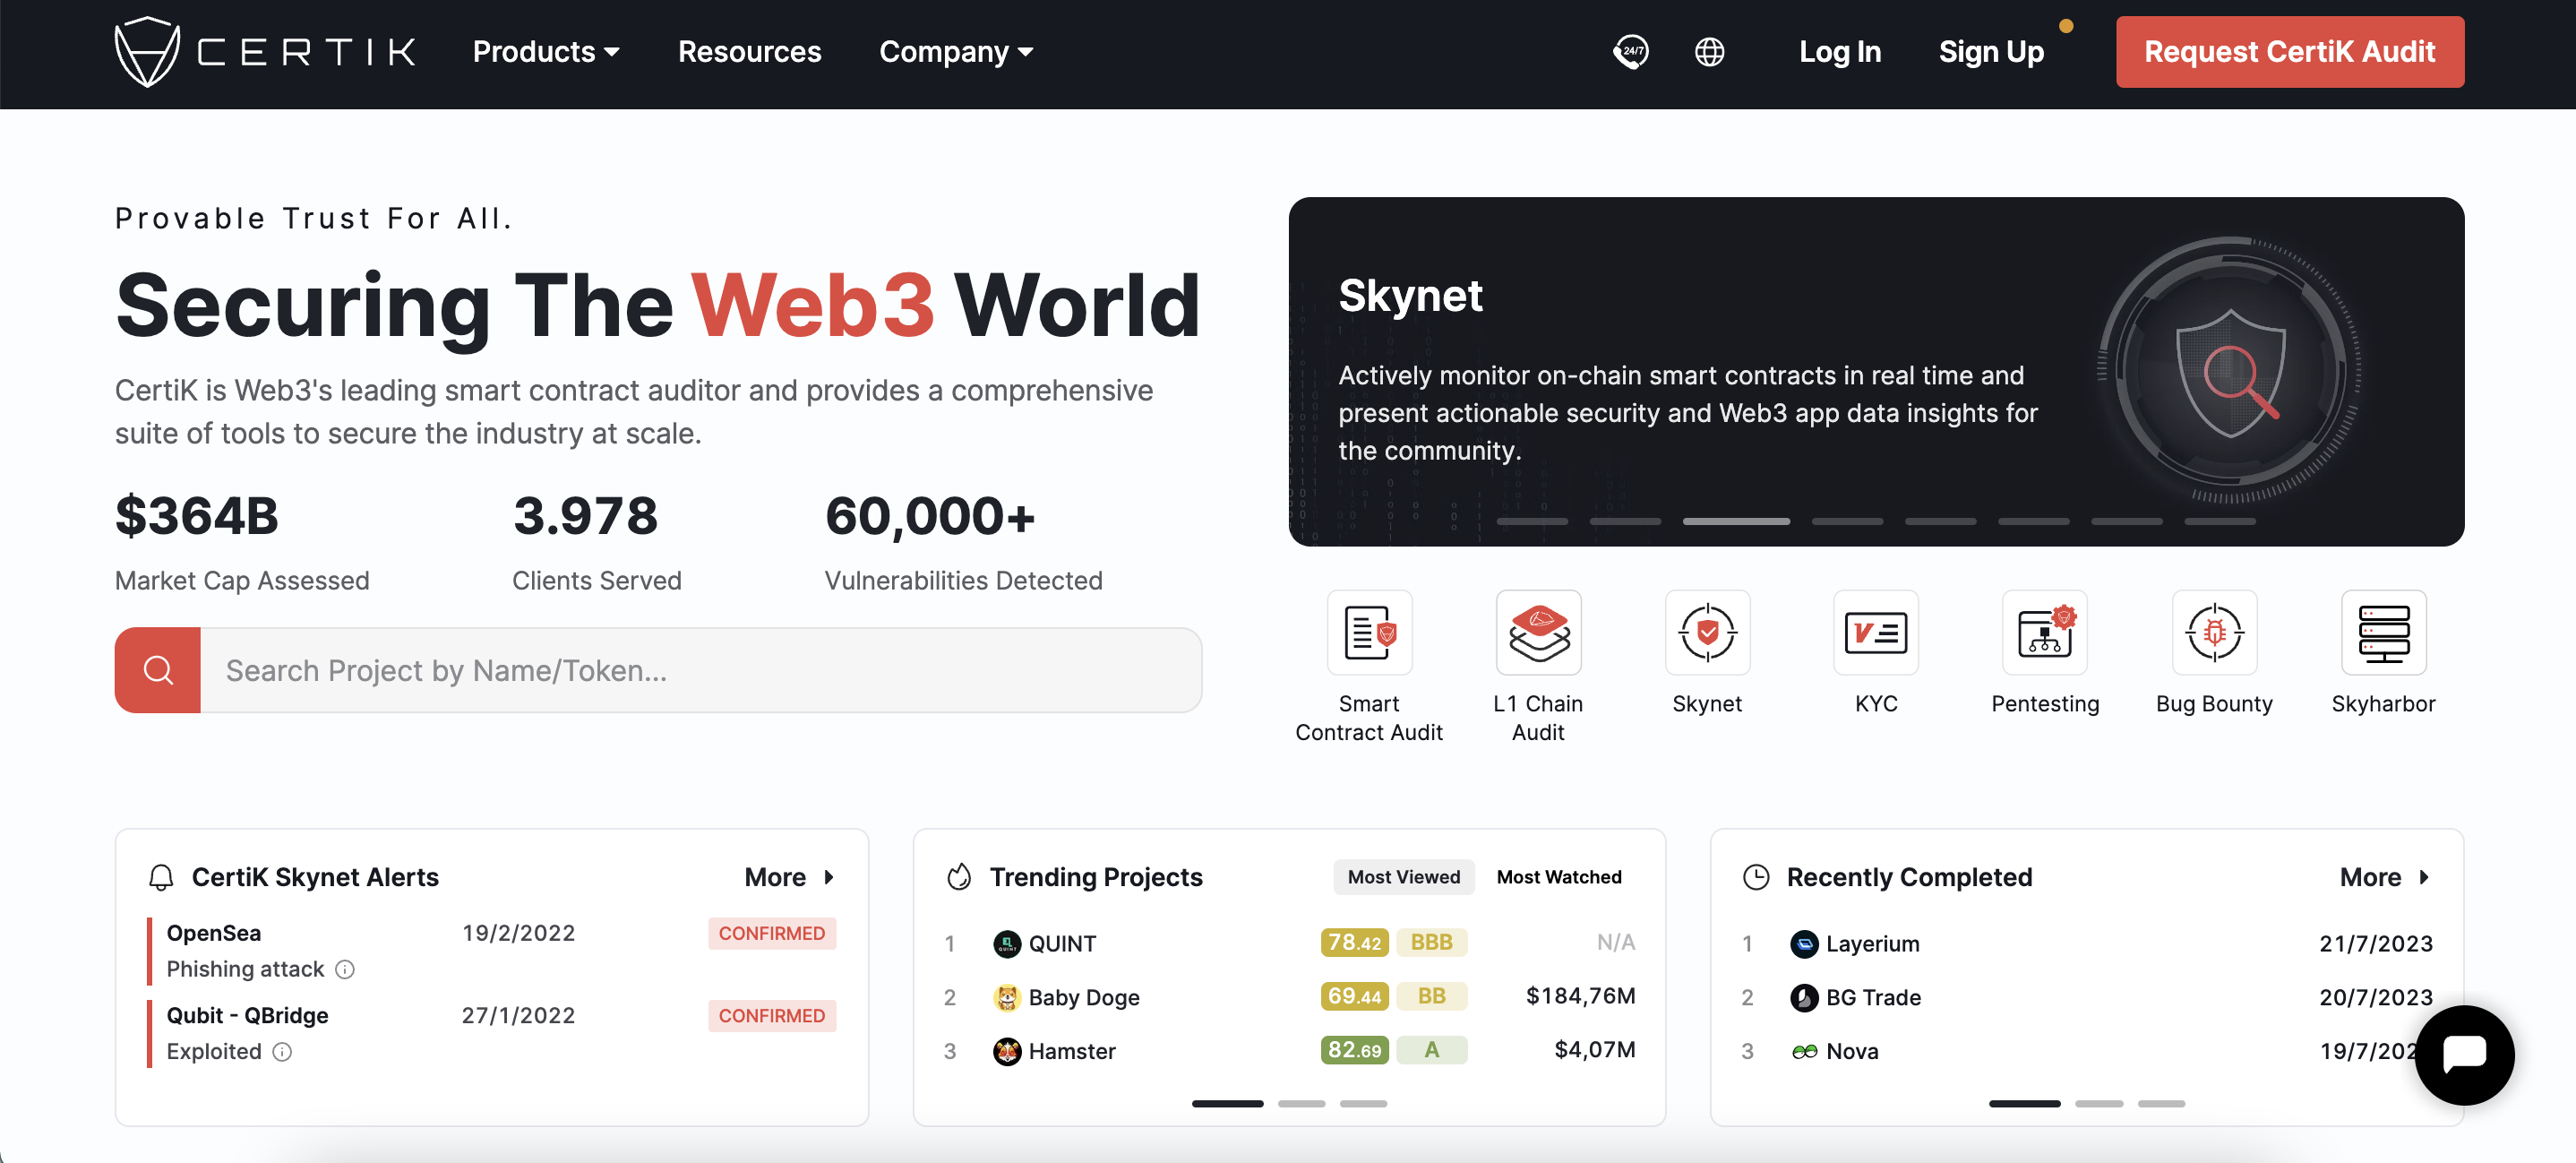Expand the Company dropdown menu
The image size is (2576, 1163).
click(956, 52)
